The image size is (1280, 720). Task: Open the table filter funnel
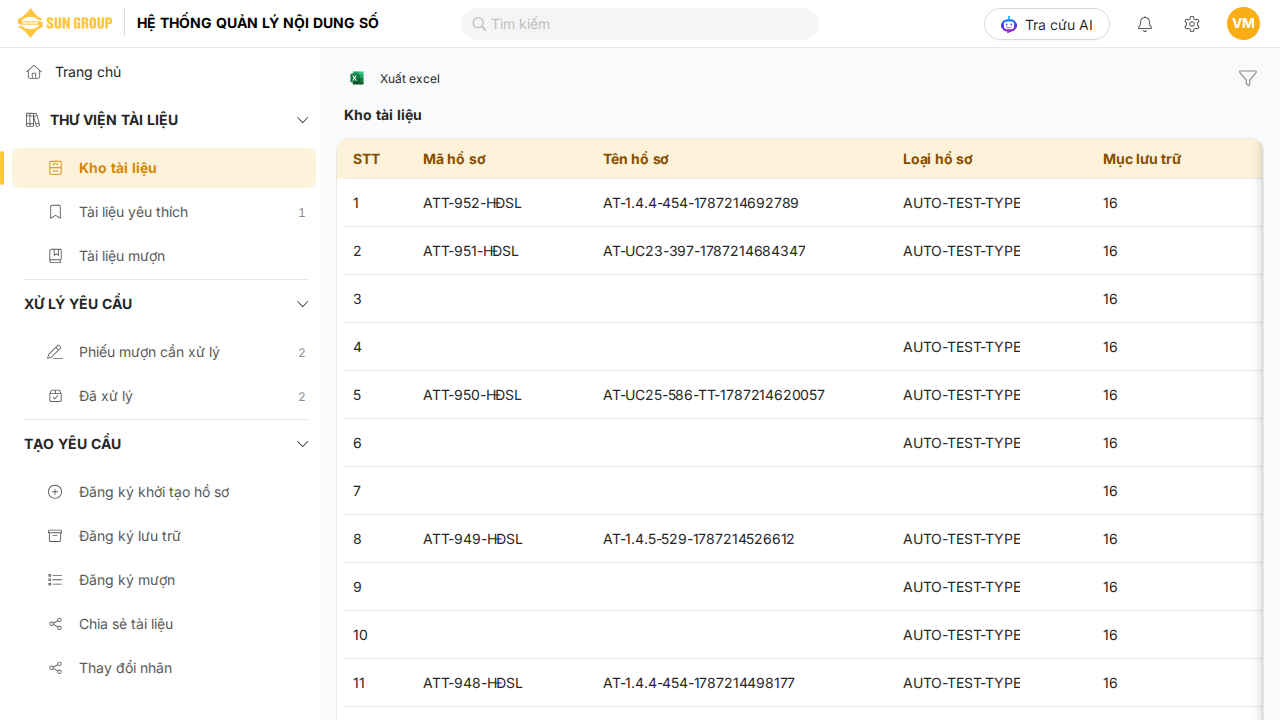click(1248, 78)
